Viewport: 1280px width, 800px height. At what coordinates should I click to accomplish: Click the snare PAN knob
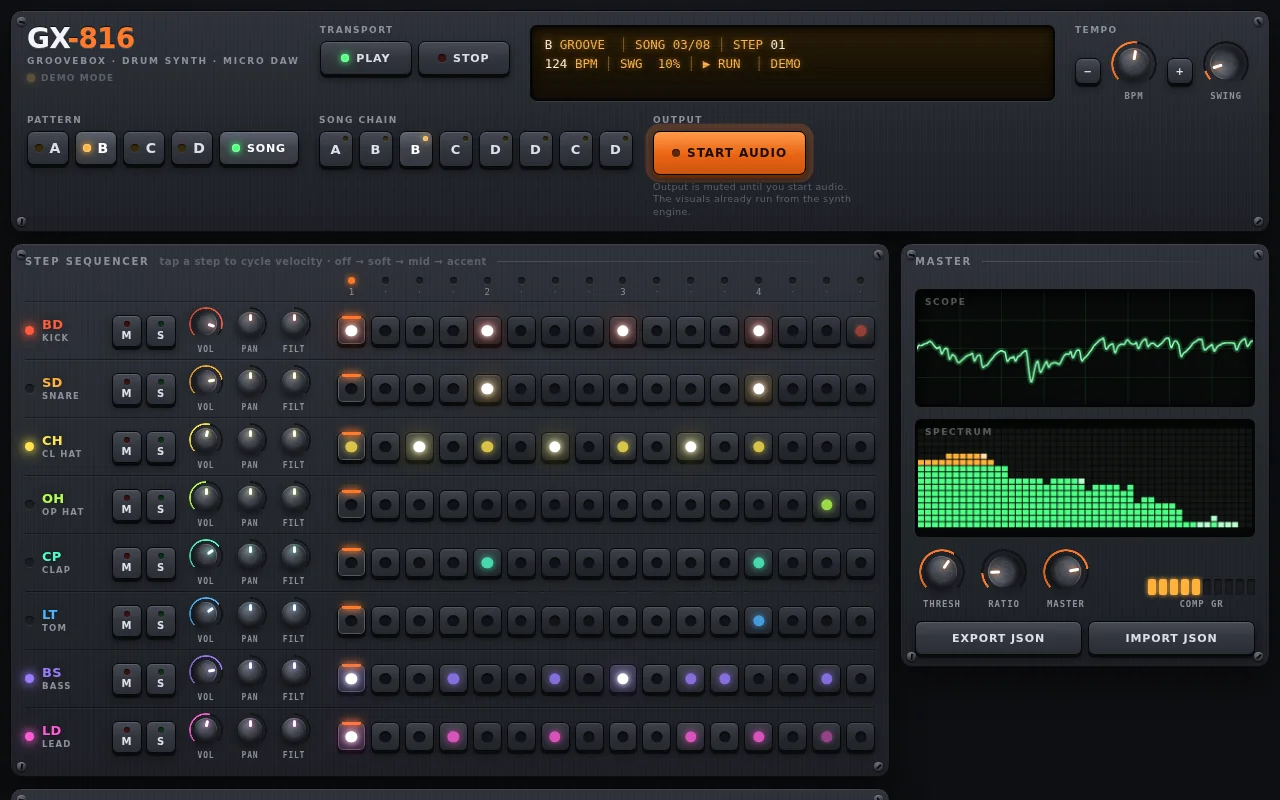(250, 380)
